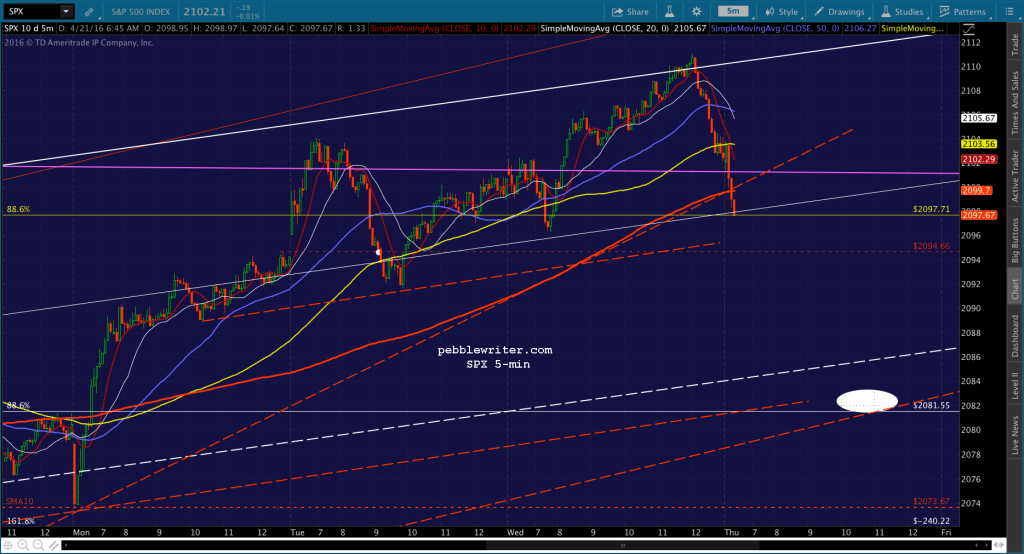
Task: Click the Thu label on time axis
Action: click(731, 532)
